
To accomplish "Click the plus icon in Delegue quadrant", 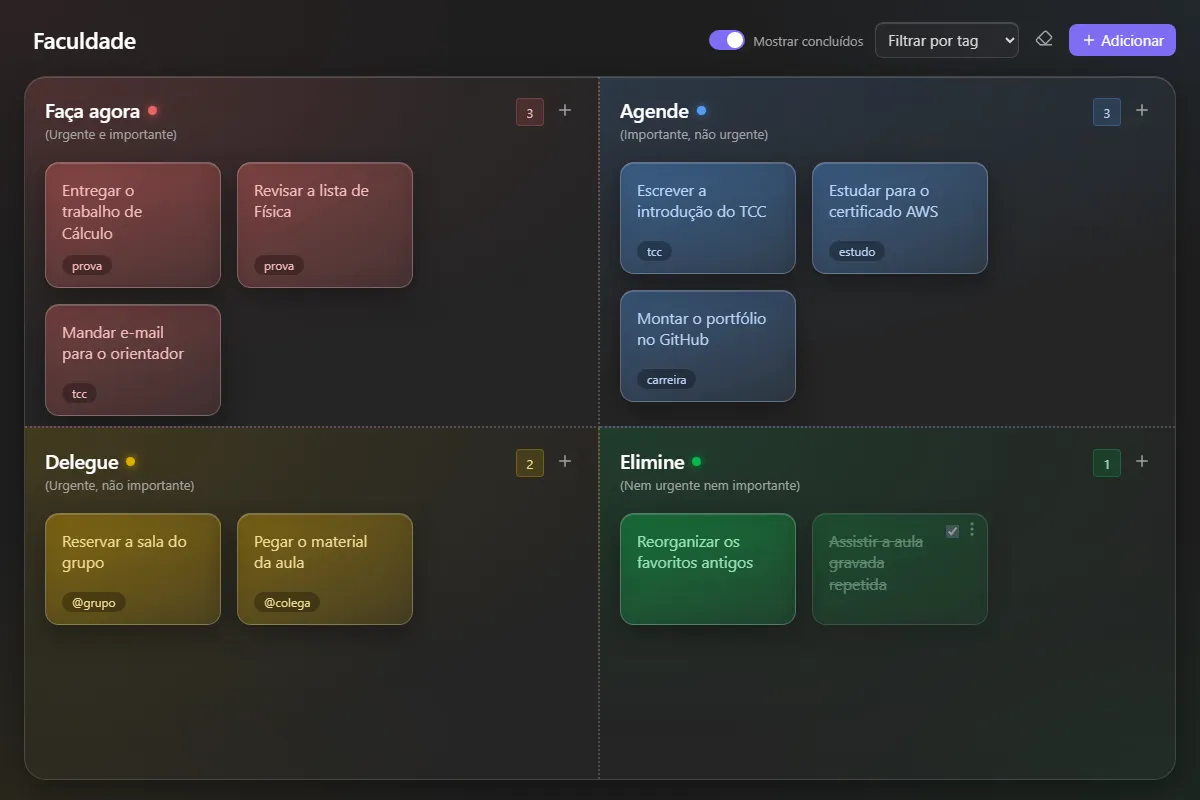I will point(565,461).
